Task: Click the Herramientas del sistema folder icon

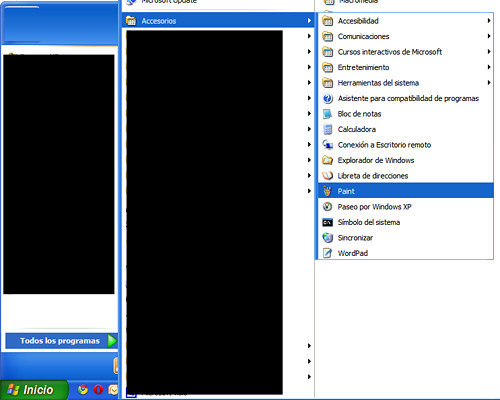Action: (x=327, y=83)
